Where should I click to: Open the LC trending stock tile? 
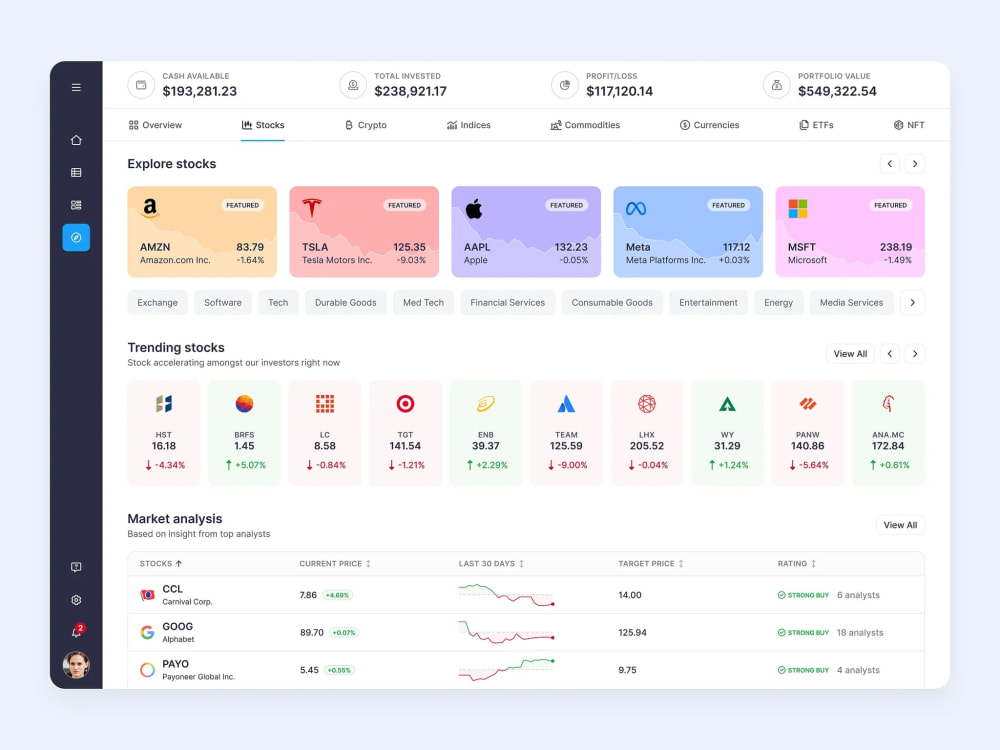click(x=325, y=433)
